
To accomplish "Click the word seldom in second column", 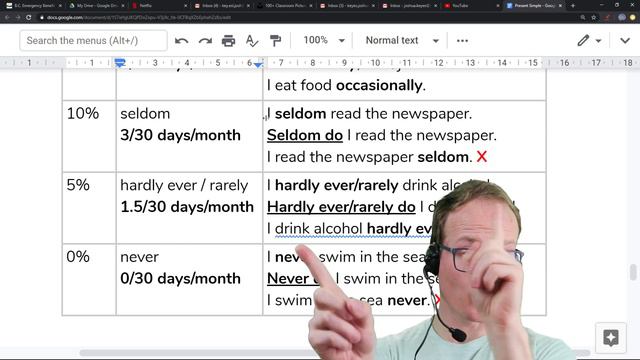I will [145, 114].
